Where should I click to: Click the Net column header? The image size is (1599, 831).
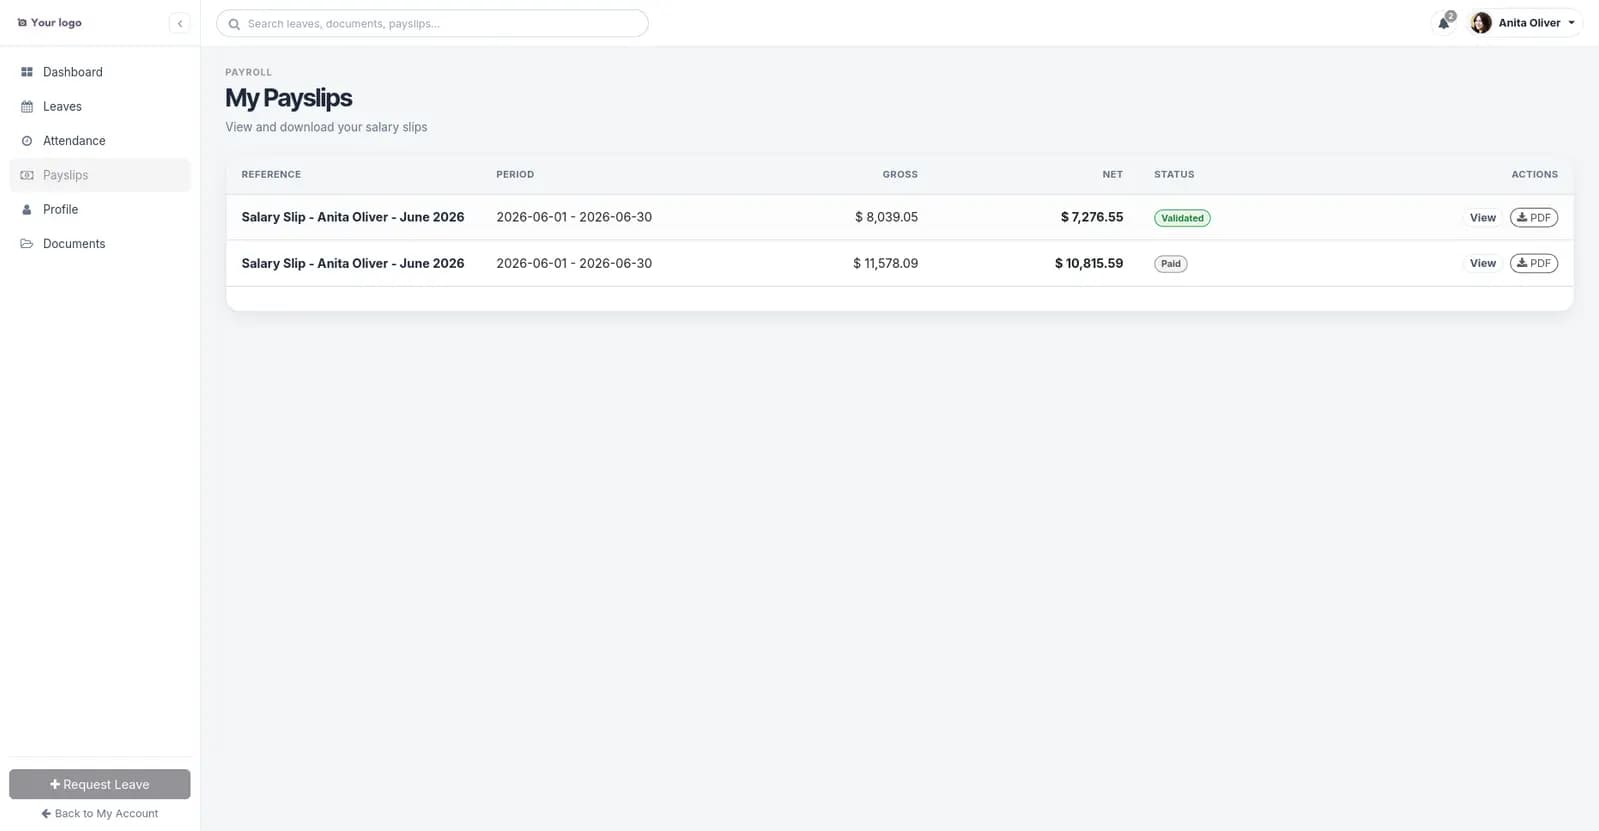(1113, 174)
